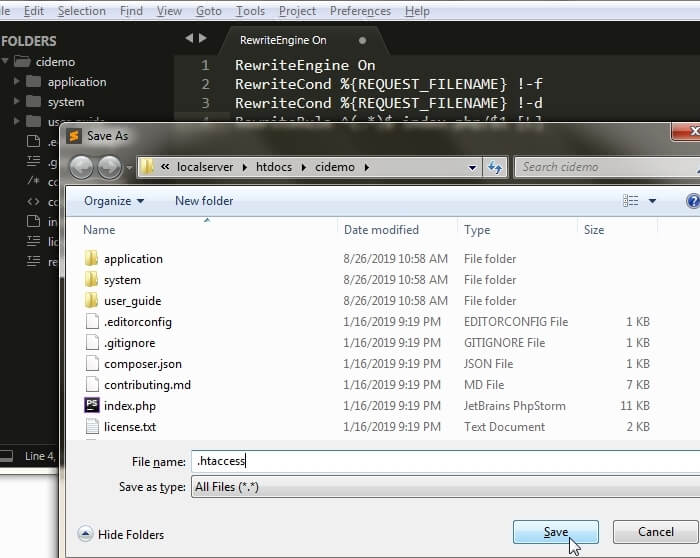The width and height of the screenshot is (700, 558).
Task: Expand the system folder in sidebar
Action: click(x=17, y=101)
